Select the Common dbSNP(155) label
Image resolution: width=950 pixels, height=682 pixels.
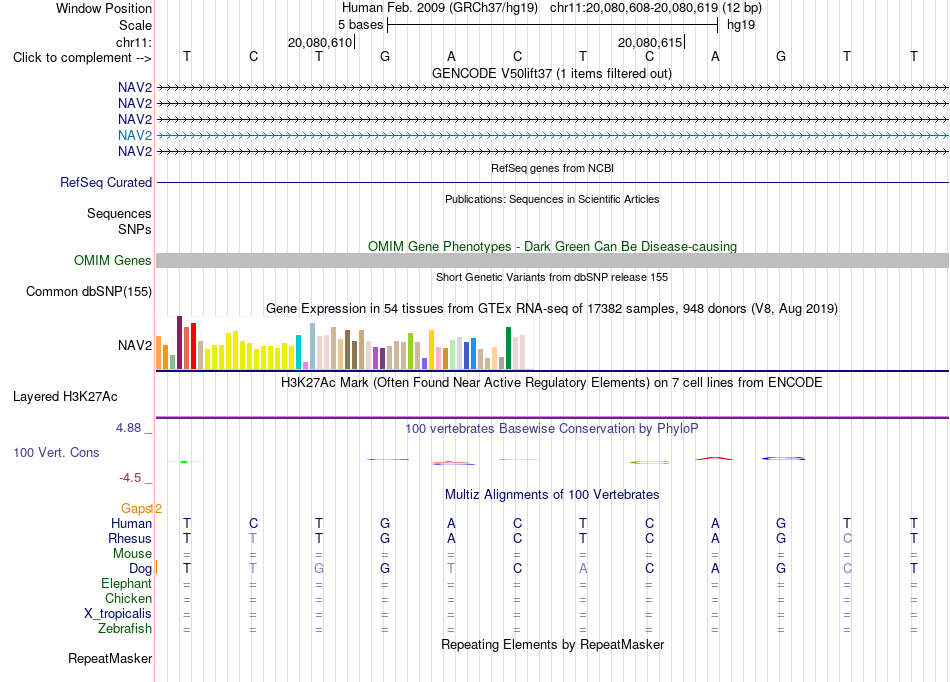click(89, 291)
